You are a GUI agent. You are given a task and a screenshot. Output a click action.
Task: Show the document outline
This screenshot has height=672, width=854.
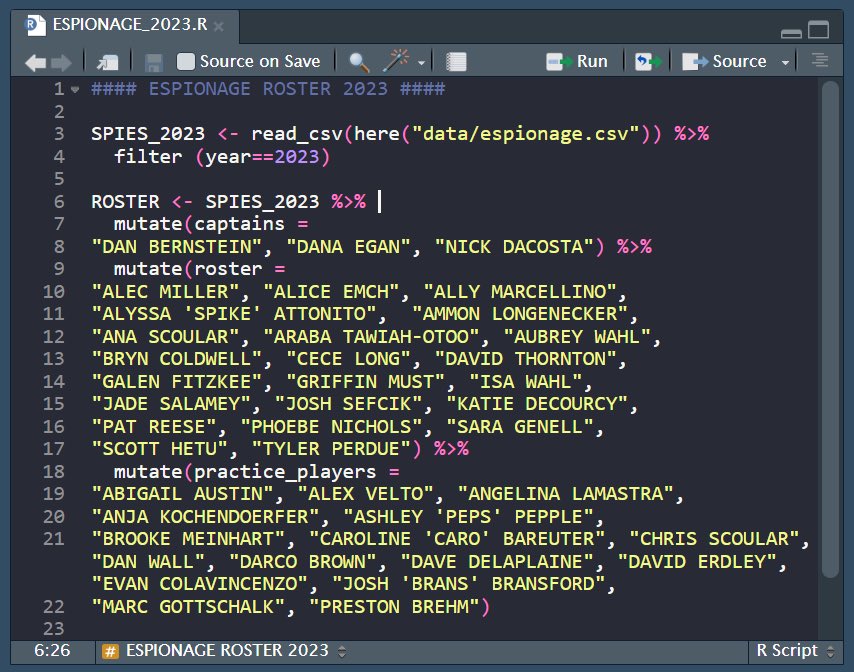tap(820, 60)
